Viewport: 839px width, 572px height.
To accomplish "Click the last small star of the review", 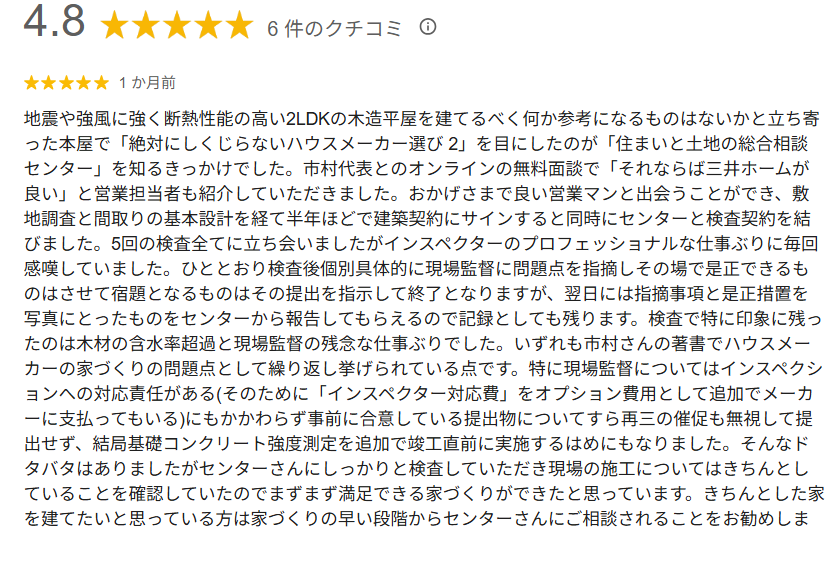I will pyautogui.click(x=100, y=82).
